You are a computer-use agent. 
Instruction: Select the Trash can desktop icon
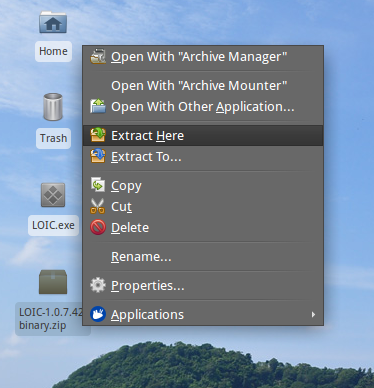coord(53,107)
